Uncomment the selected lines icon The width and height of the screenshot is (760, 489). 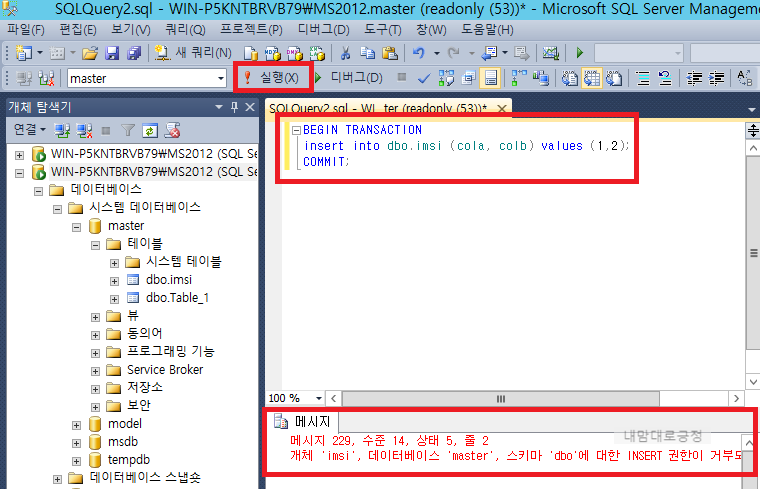coord(665,78)
